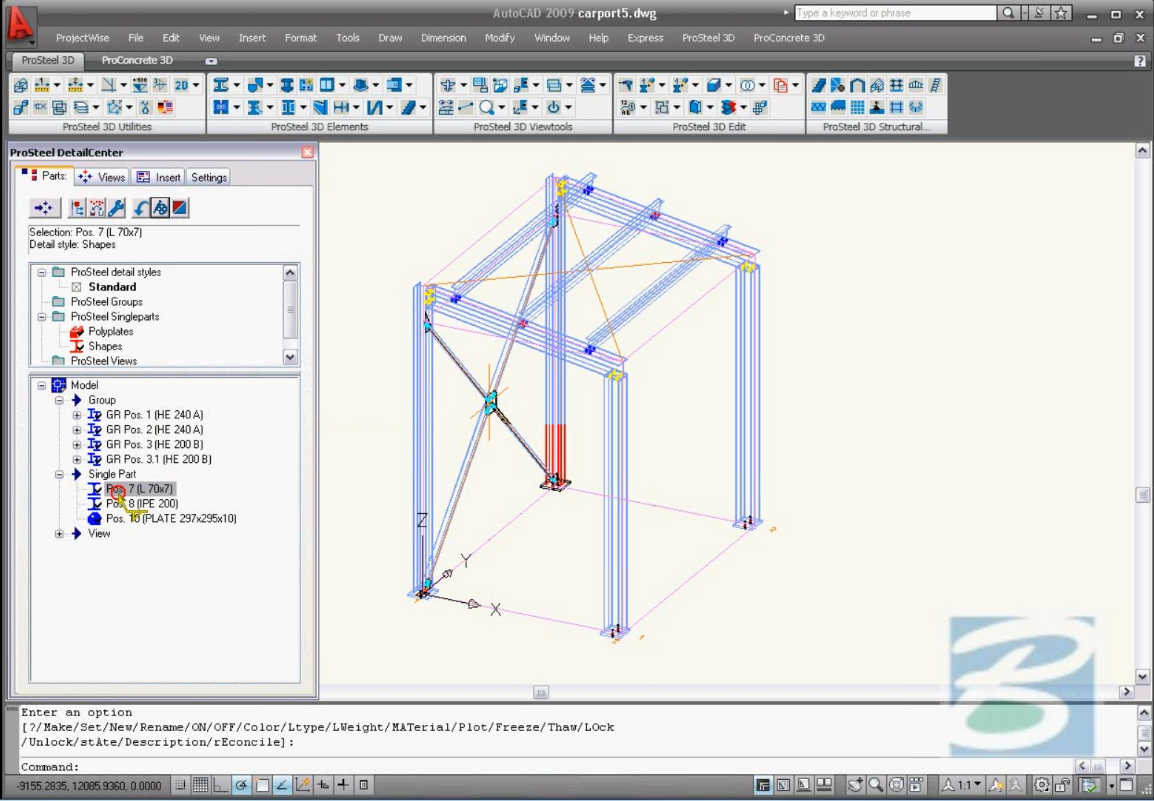1154x801 pixels.
Task: Expand the ProSteel 3D Utilities panel title
Action: [x=107, y=127]
